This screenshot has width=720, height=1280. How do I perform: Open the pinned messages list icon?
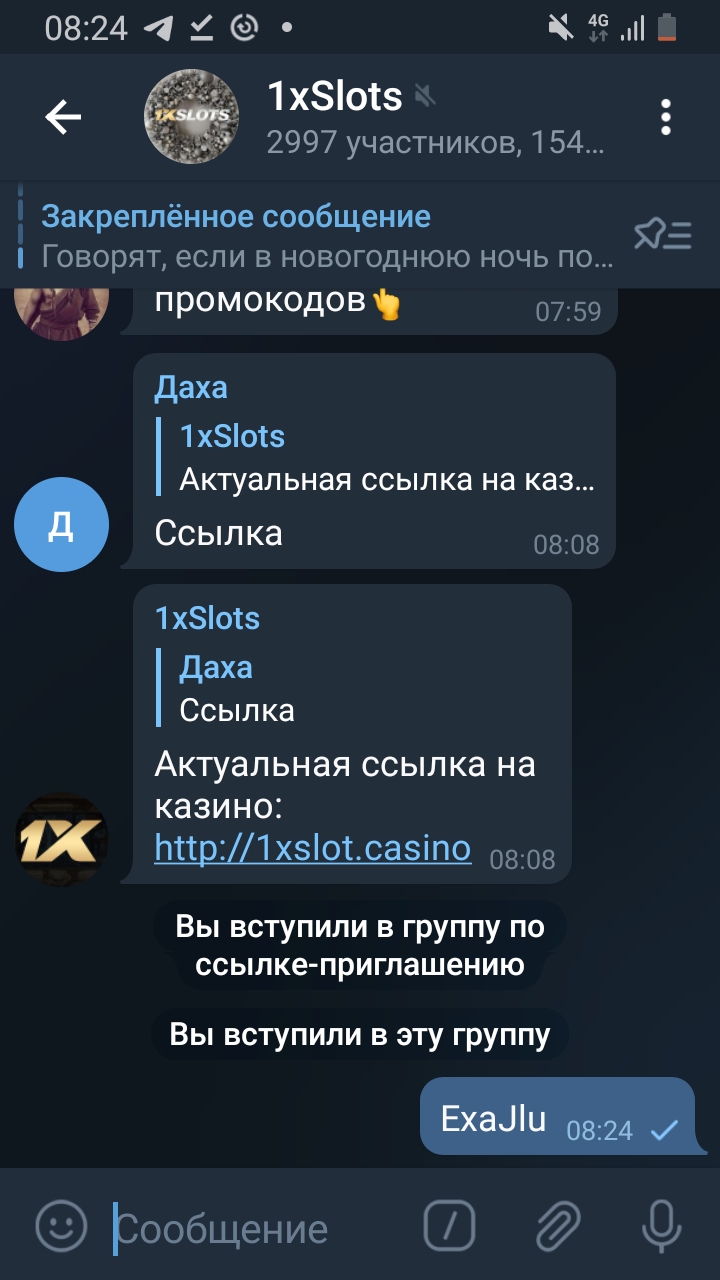[x=662, y=235]
